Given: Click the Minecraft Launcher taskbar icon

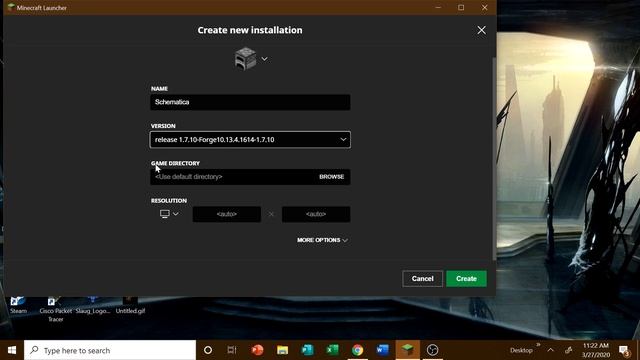Looking at the screenshot, I should pyautogui.click(x=407, y=350).
